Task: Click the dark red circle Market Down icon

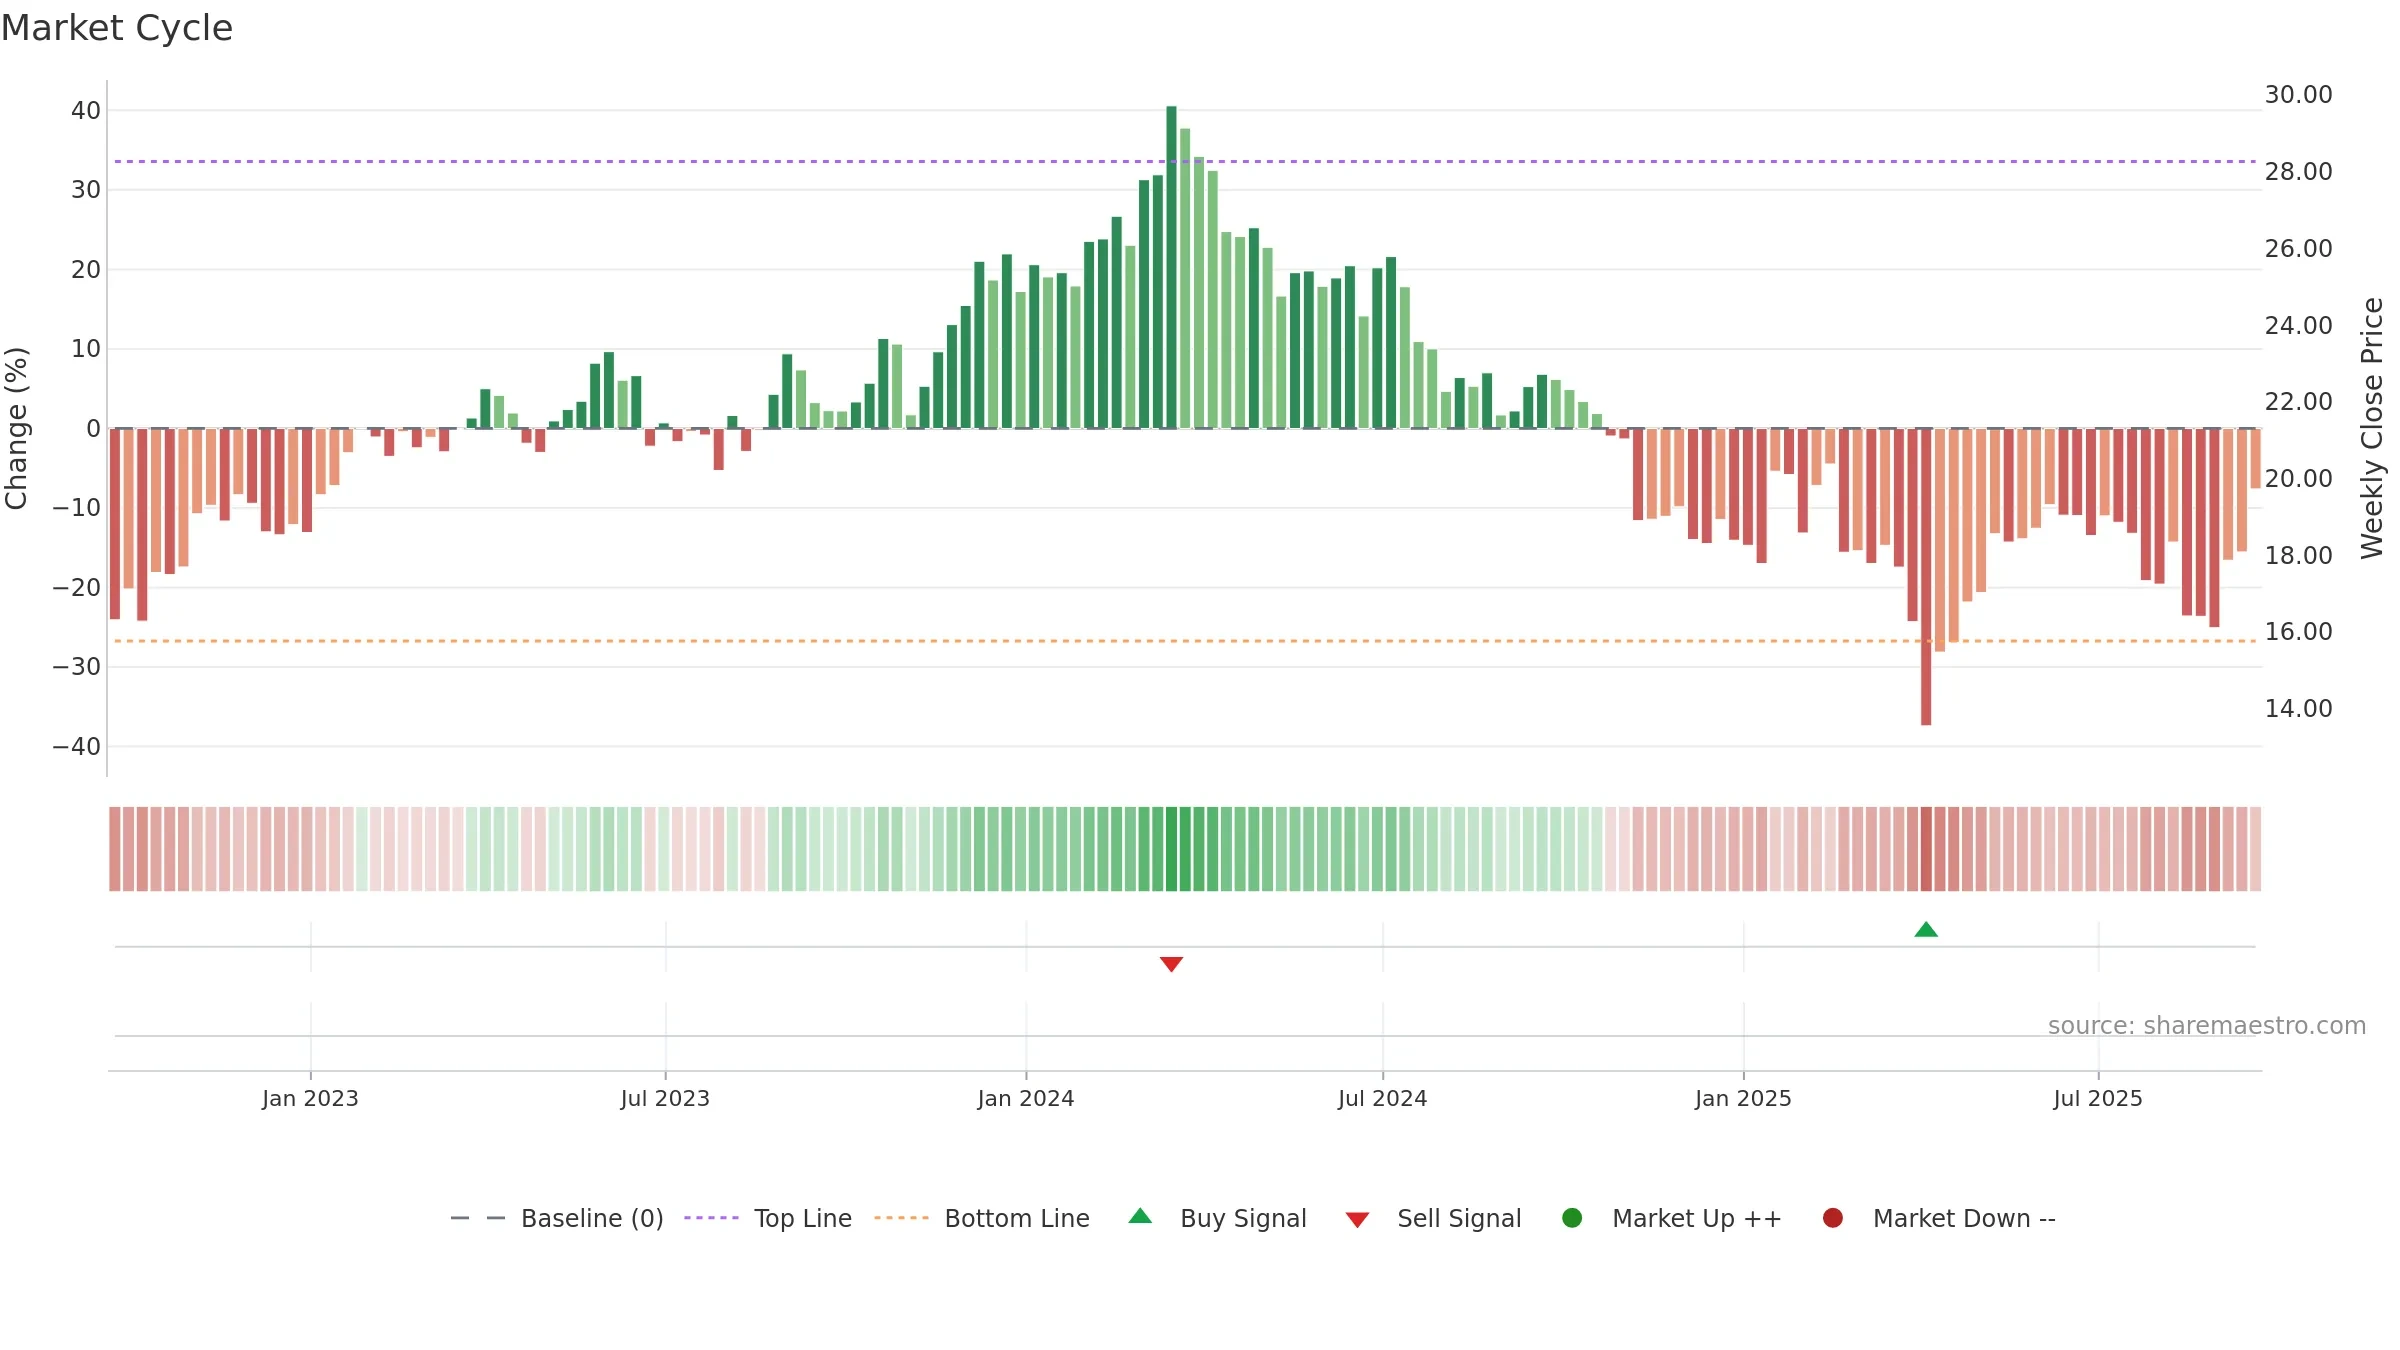Action: (1833, 1218)
